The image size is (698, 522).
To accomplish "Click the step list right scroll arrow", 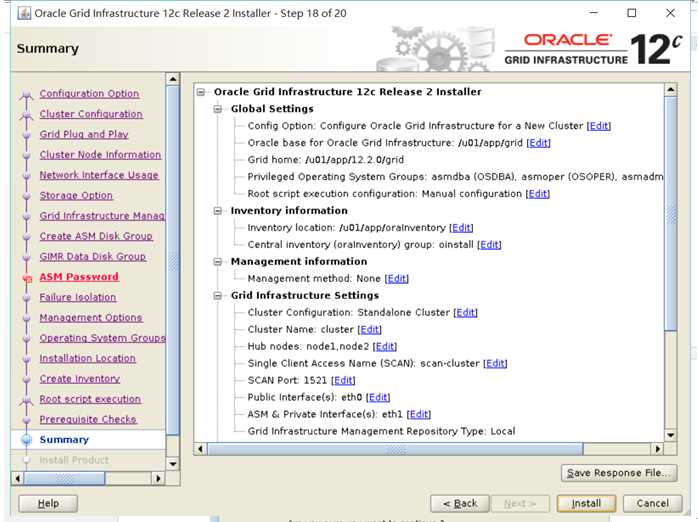I will tap(158, 479).
